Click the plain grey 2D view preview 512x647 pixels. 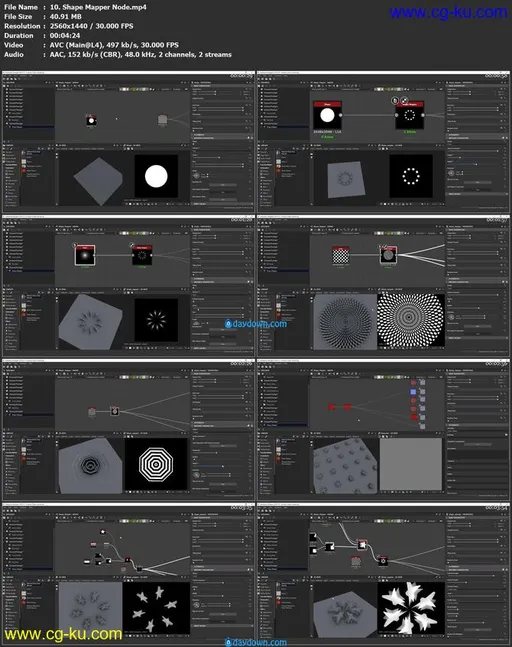coord(411,464)
